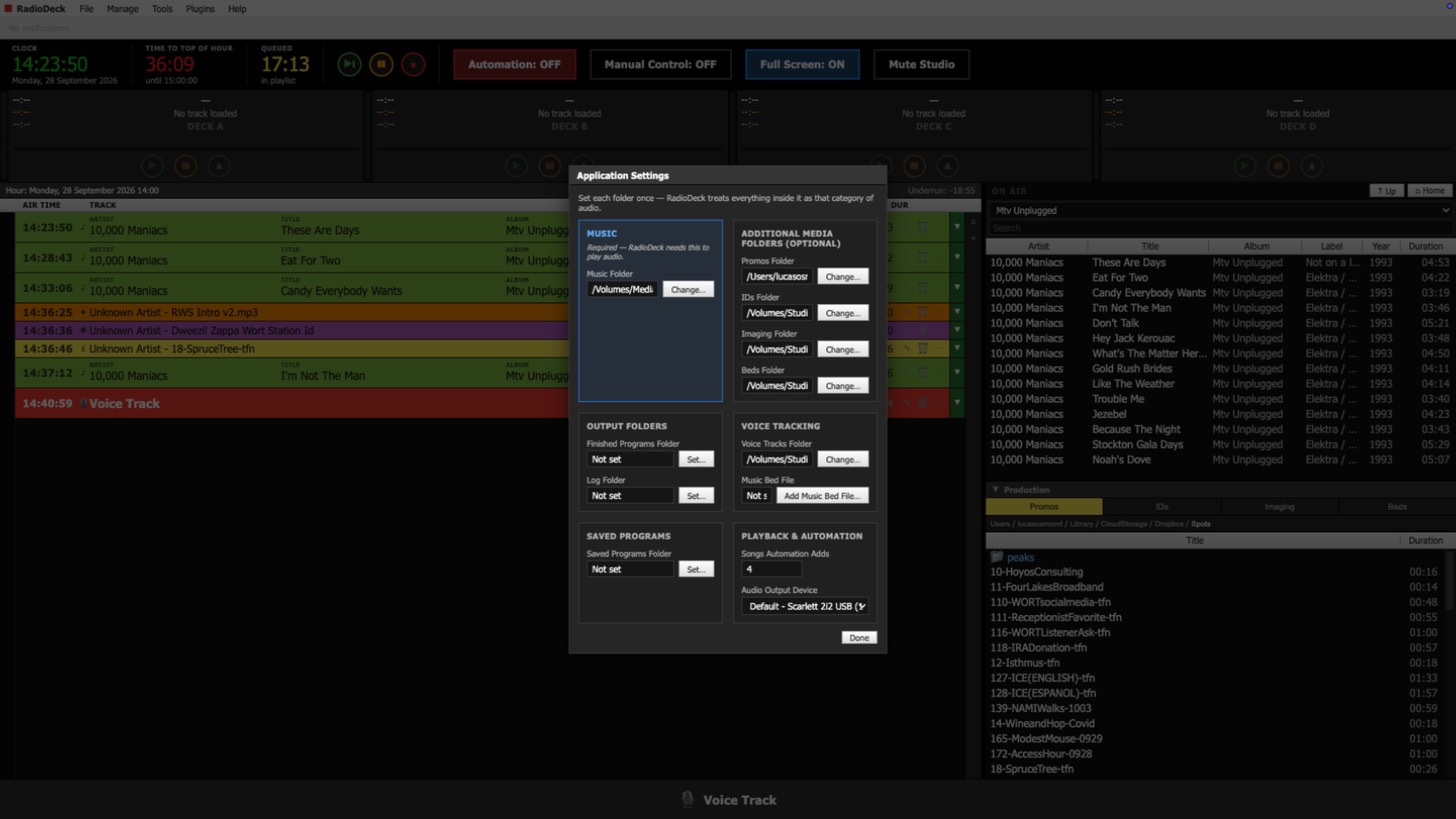
Task: Click Deck C eject icon
Action: pyautogui.click(x=947, y=166)
